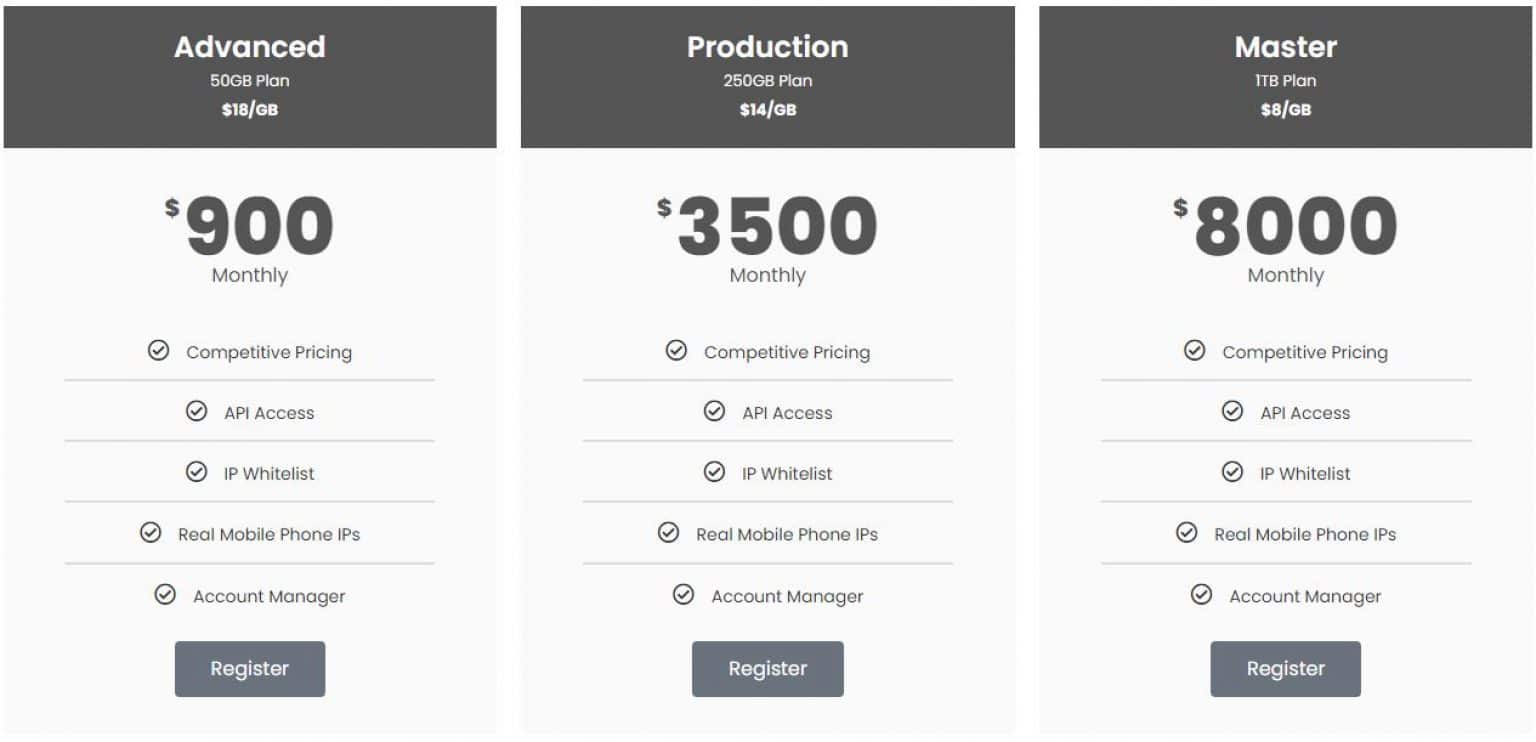Click Register under the Advanced plan

coord(249,668)
